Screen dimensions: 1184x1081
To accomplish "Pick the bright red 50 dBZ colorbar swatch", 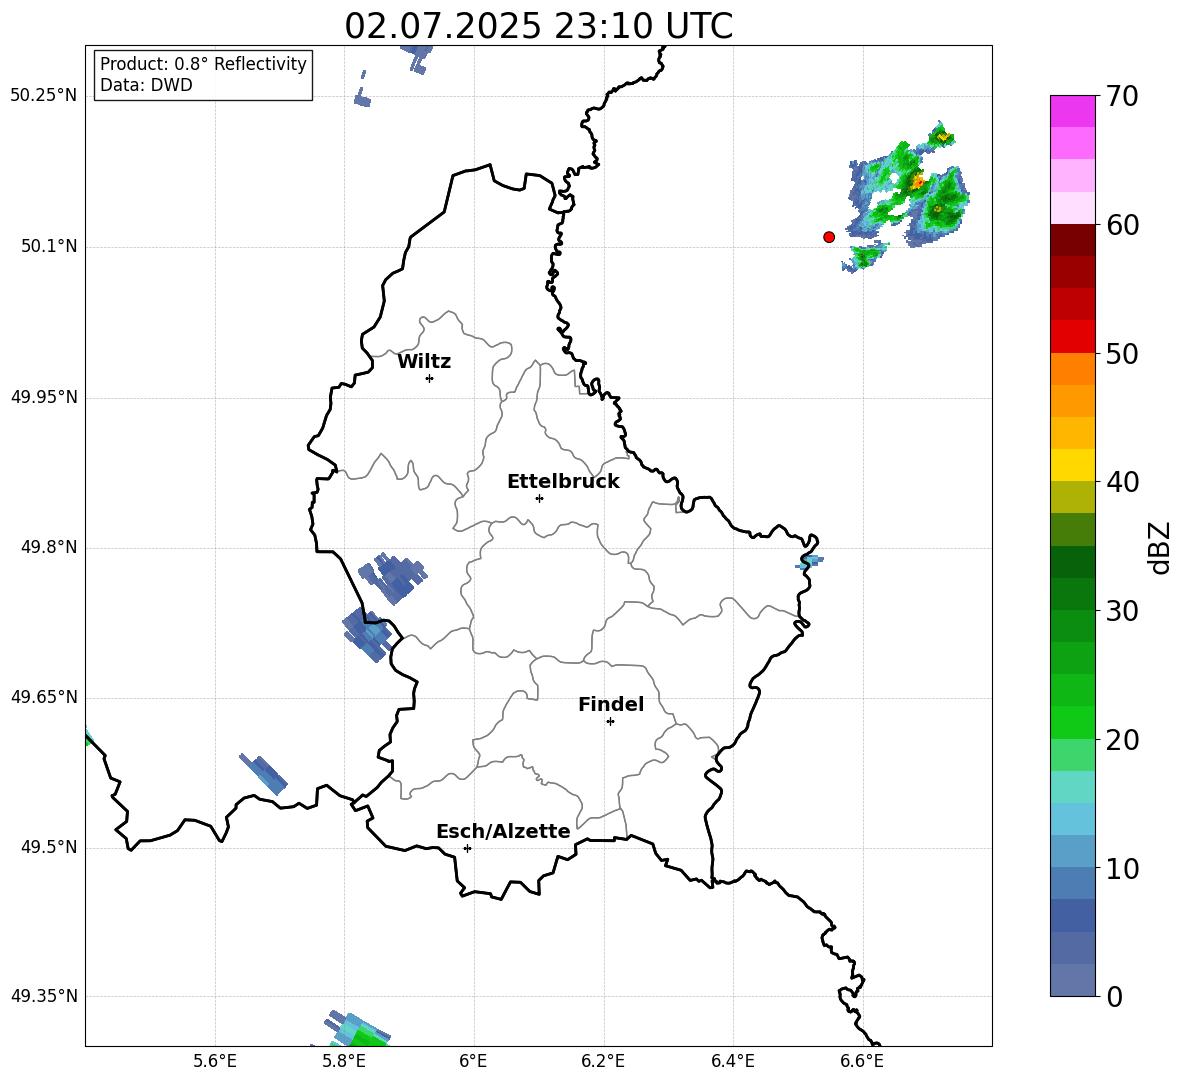I will [x=1072, y=337].
